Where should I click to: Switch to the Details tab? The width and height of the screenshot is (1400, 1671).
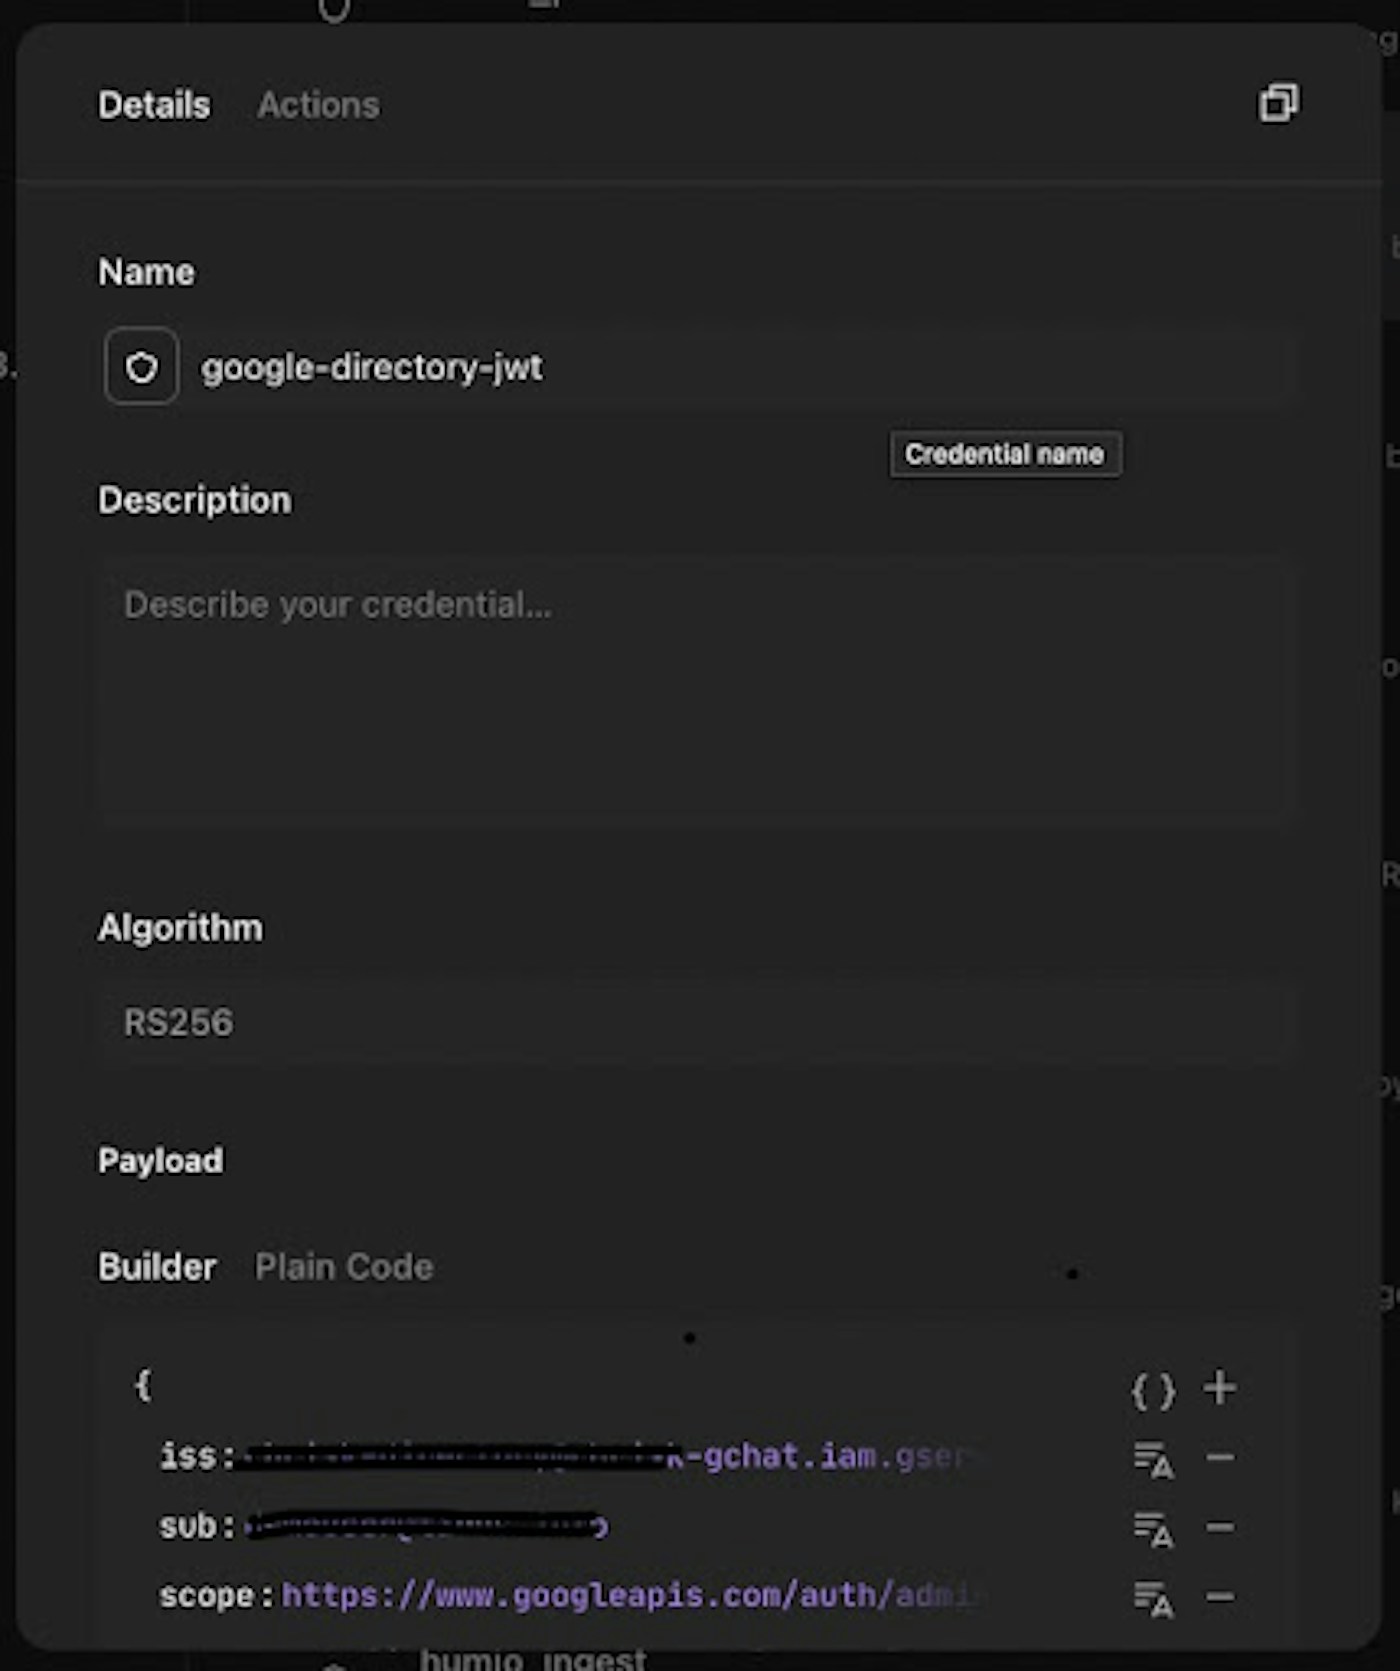pos(154,105)
